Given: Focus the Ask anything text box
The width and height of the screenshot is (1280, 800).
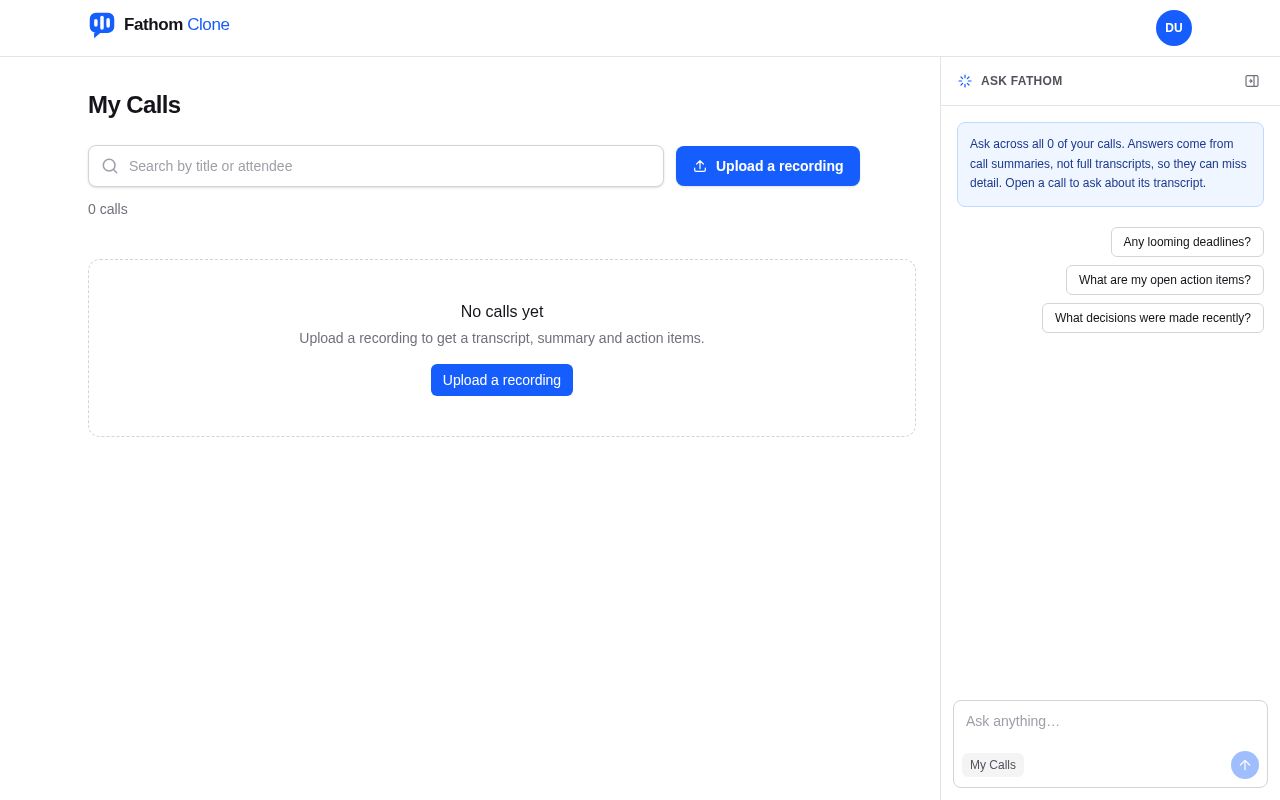Looking at the screenshot, I should tap(1110, 722).
